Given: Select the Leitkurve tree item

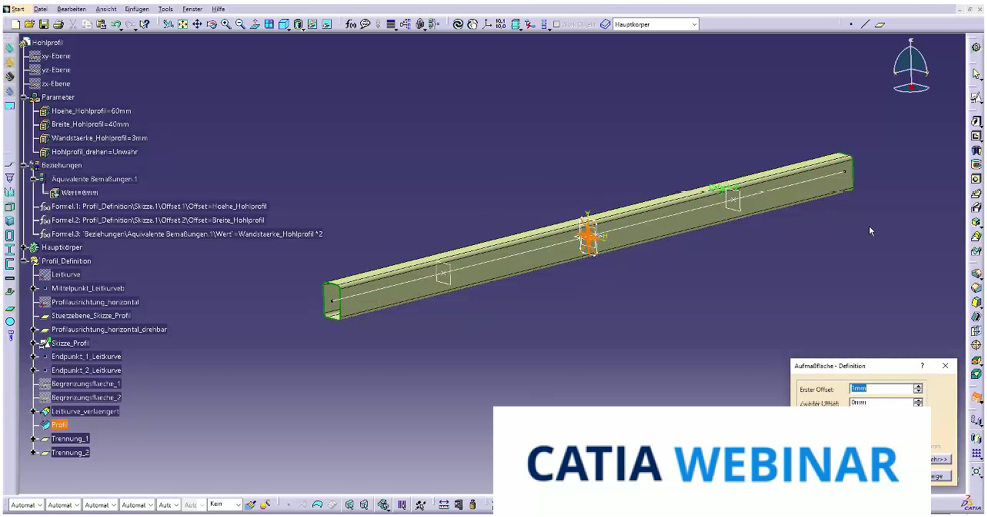Looking at the screenshot, I should 65,275.
